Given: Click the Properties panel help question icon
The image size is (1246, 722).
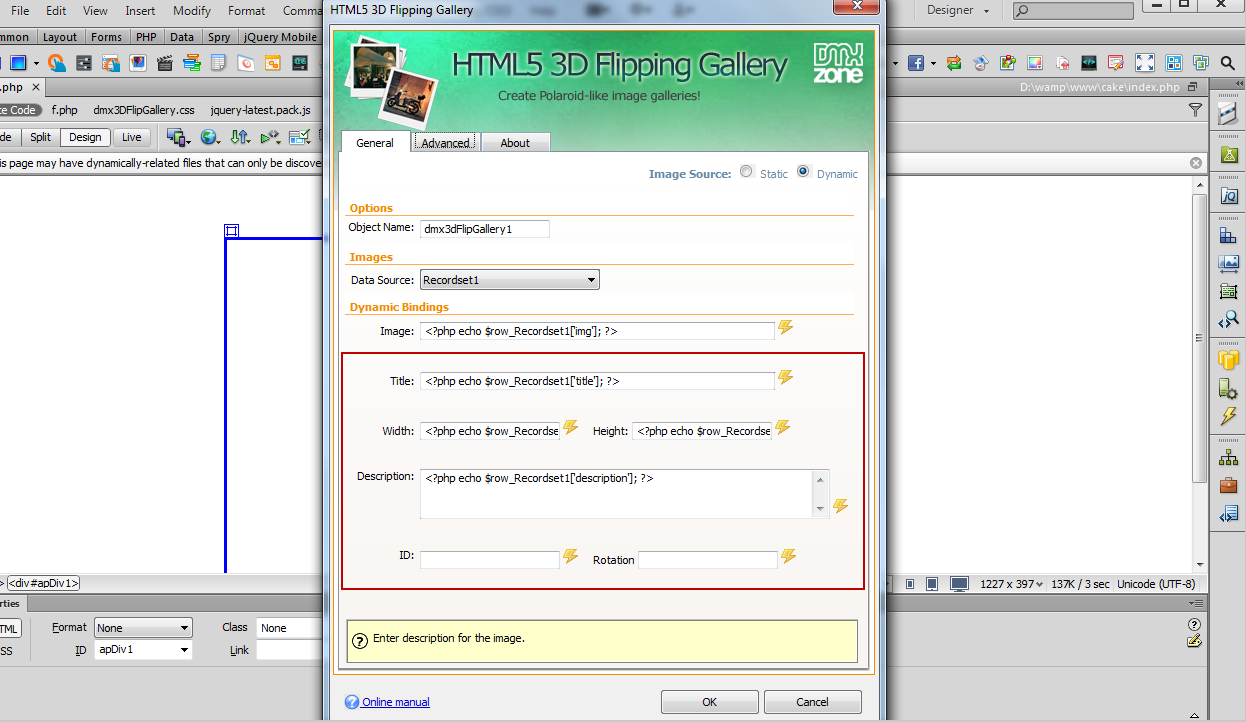Looking at the screenshot, I should point(1194,624).
